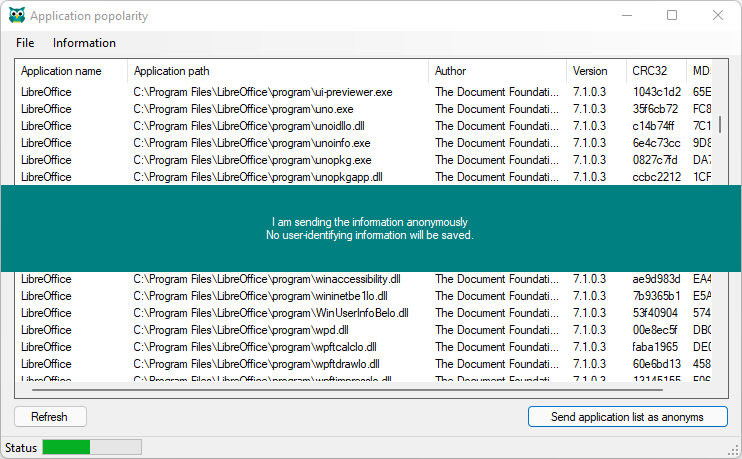Click version 7.1.0.3 in the wpftcalclo.dll row
The height and width of the screenshot is (459, 742).
pyautogui.click(x=589, y=347)
